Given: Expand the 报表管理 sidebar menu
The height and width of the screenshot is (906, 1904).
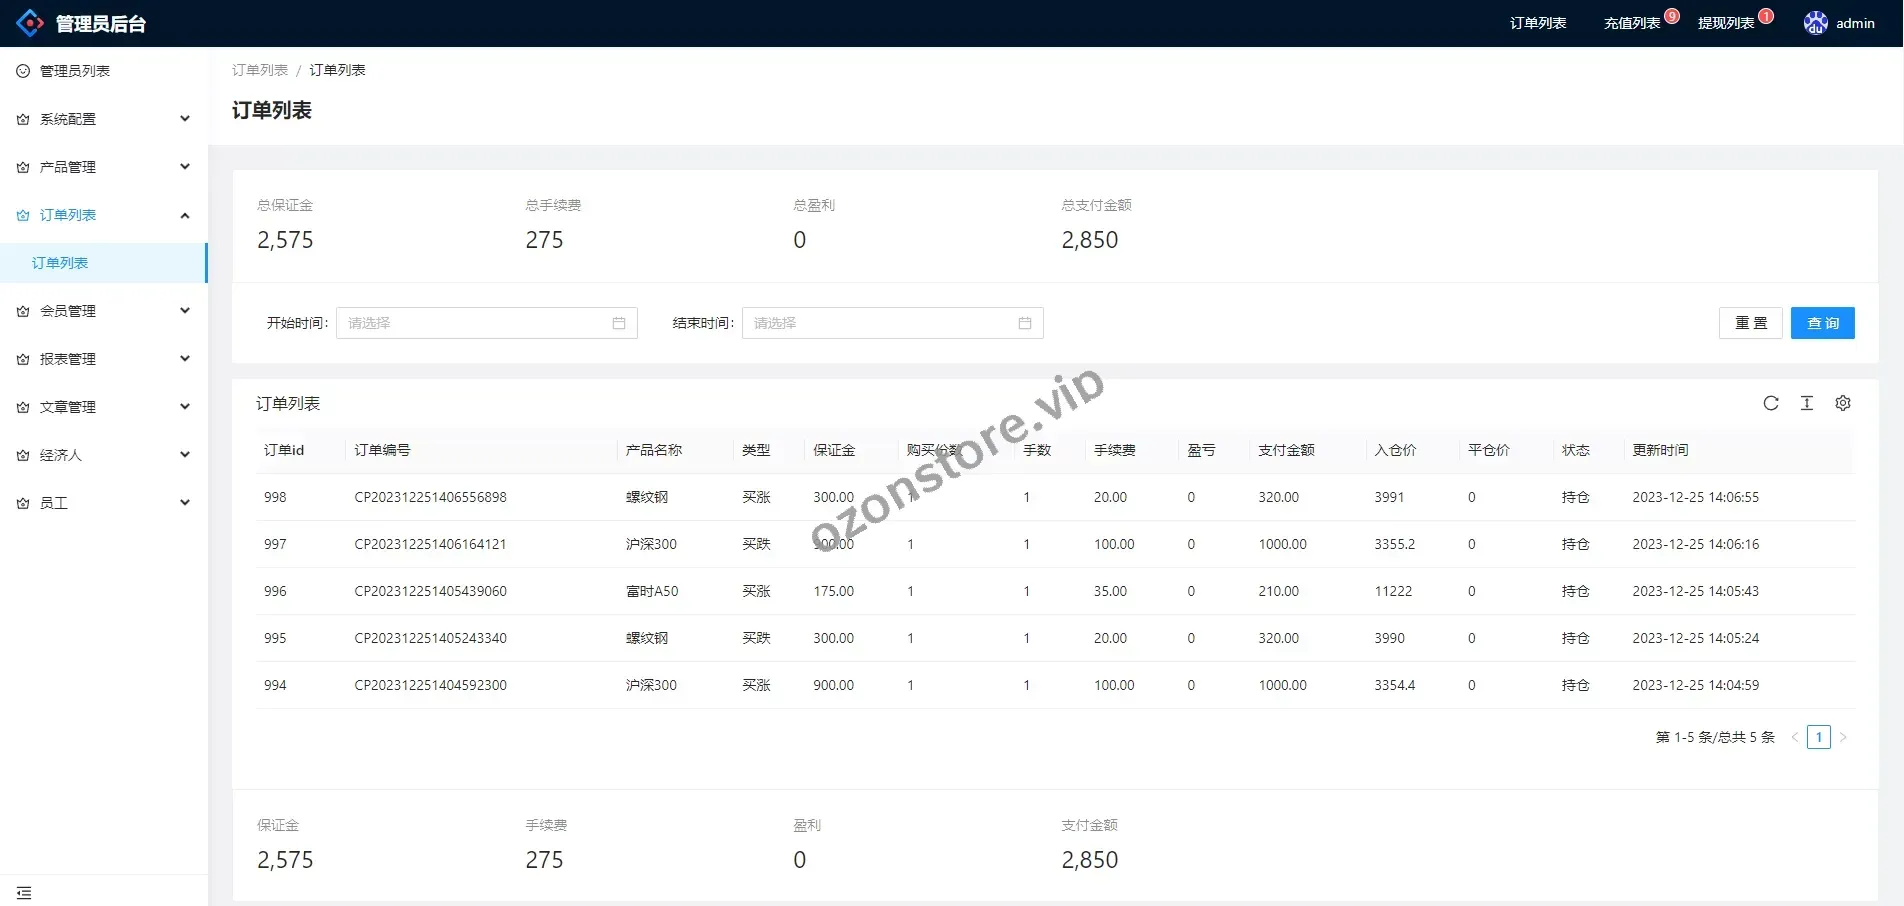Looking at the screenshot, I should coord(103,359).
